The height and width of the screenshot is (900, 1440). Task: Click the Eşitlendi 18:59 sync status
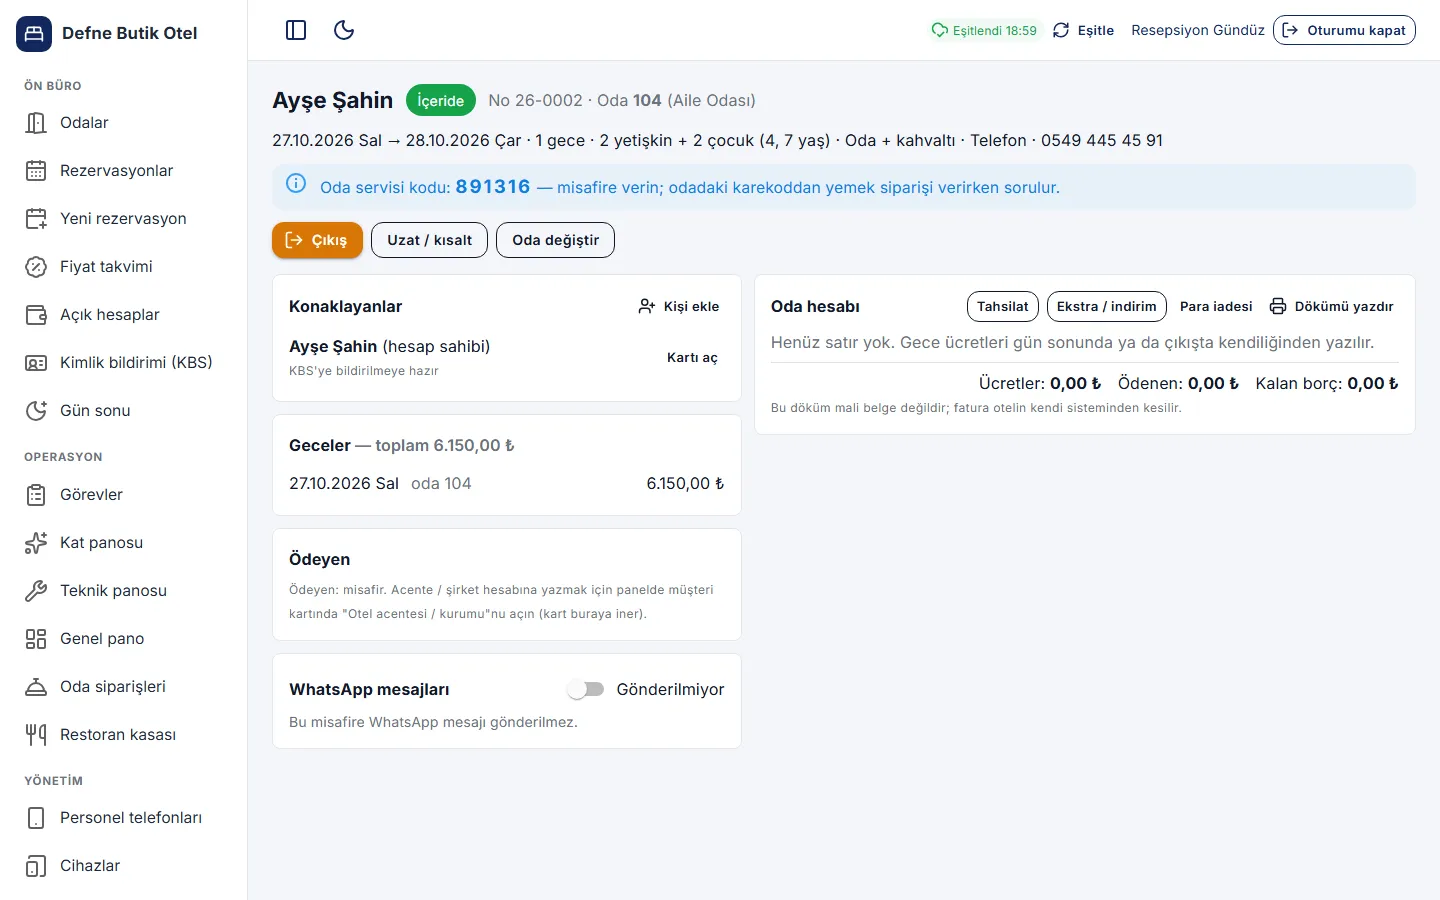pyautogui.click(x=984, y=30)
